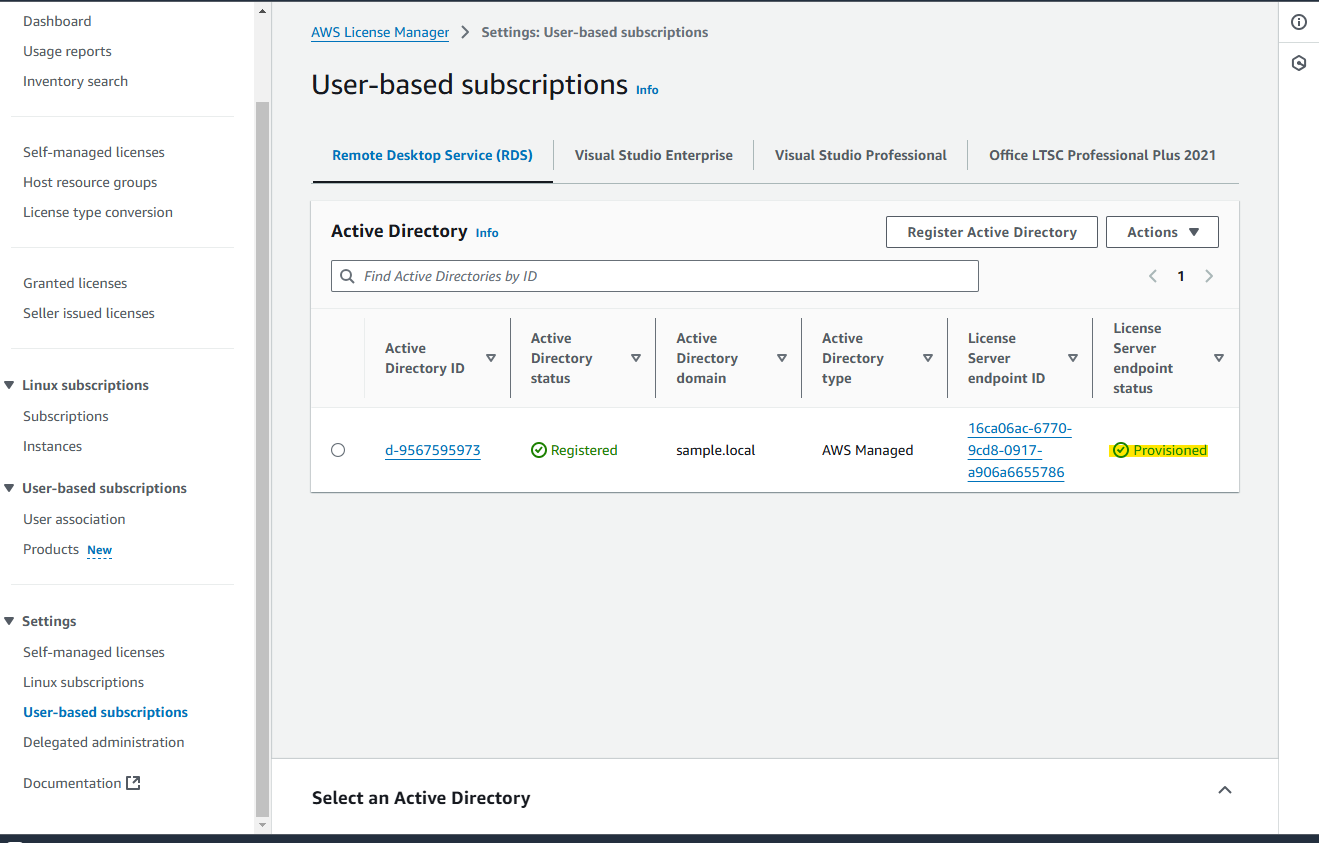Viewport: 1319px width, 843px height.
Task: Open directory link d-9567595973
Action: pyautogui.click(x=433, y=450)
